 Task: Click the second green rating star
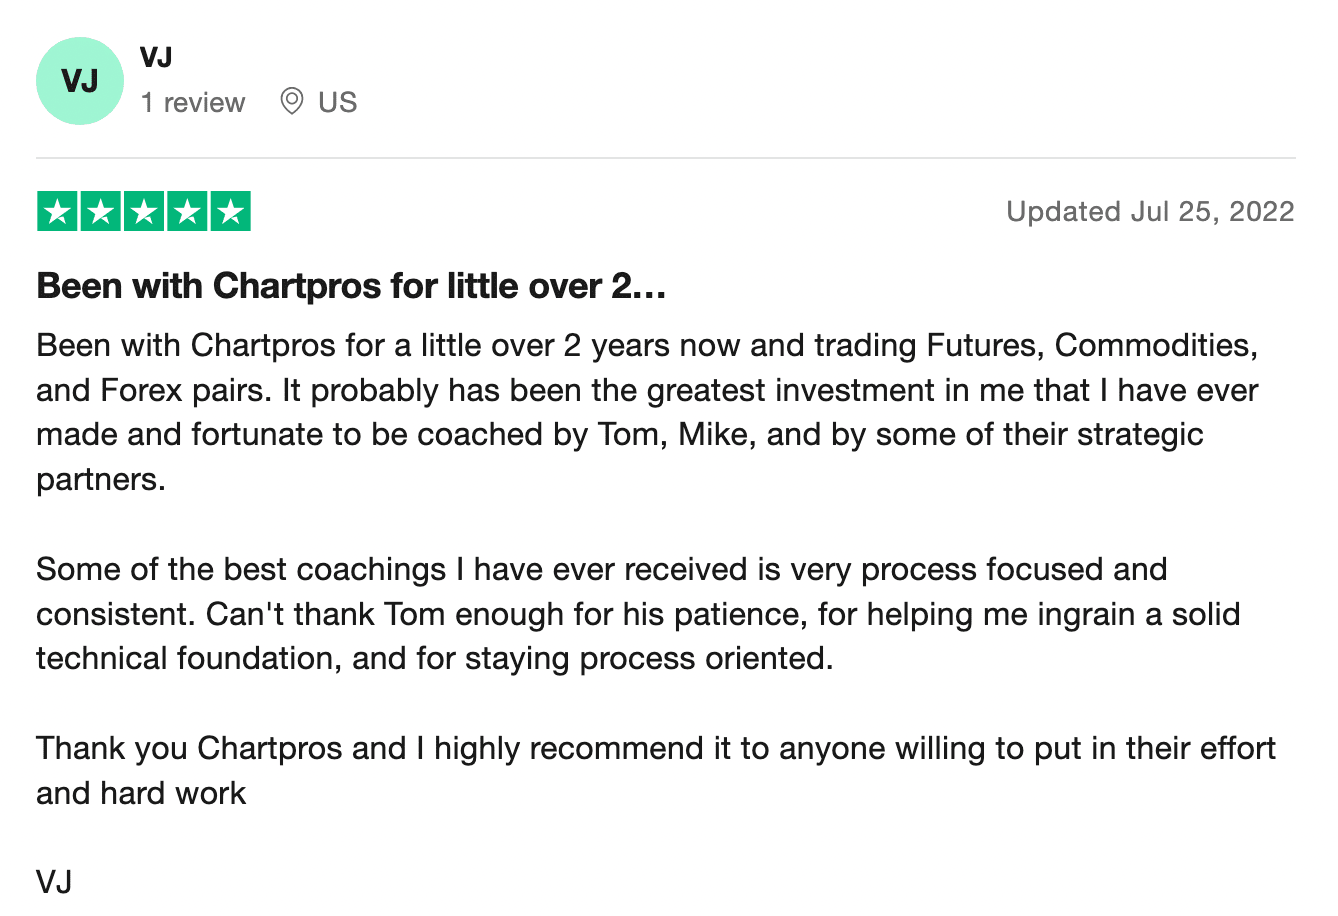(101, 212)
